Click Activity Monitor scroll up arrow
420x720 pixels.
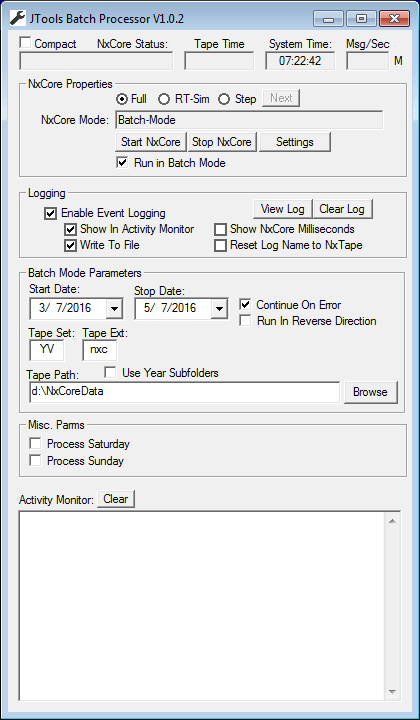tap(392, 521)
